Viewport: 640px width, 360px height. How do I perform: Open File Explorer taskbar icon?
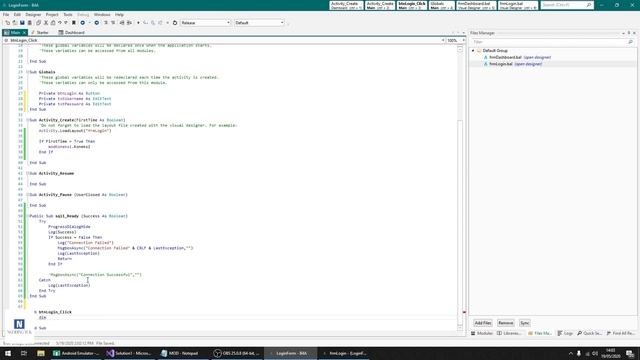click(x=41, y=353)
